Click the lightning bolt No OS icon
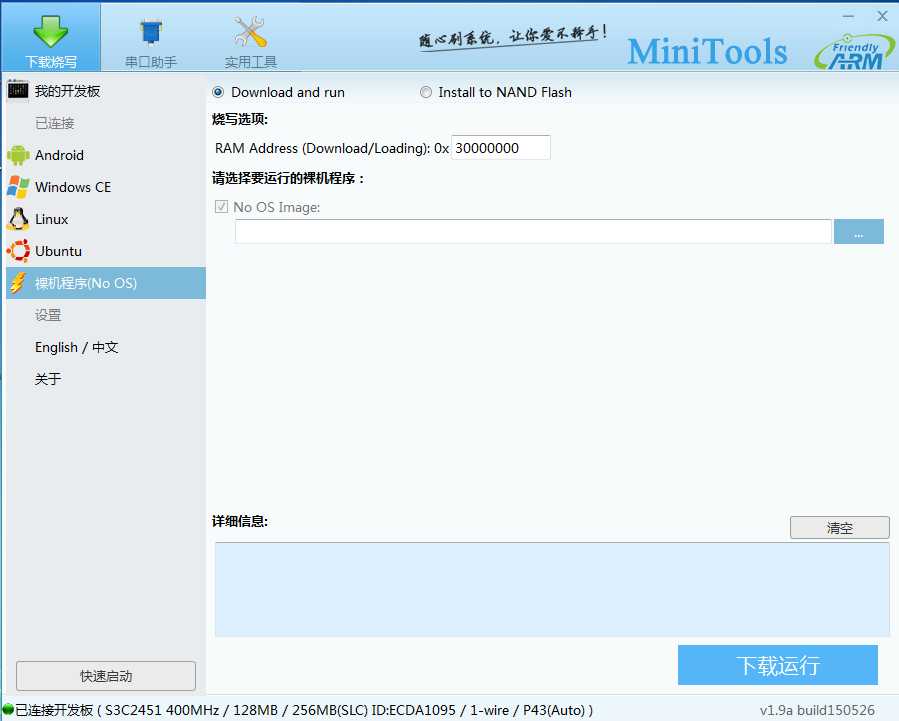Image resolution: width=899 pixels, height=721 pixels. pos(18,283)
